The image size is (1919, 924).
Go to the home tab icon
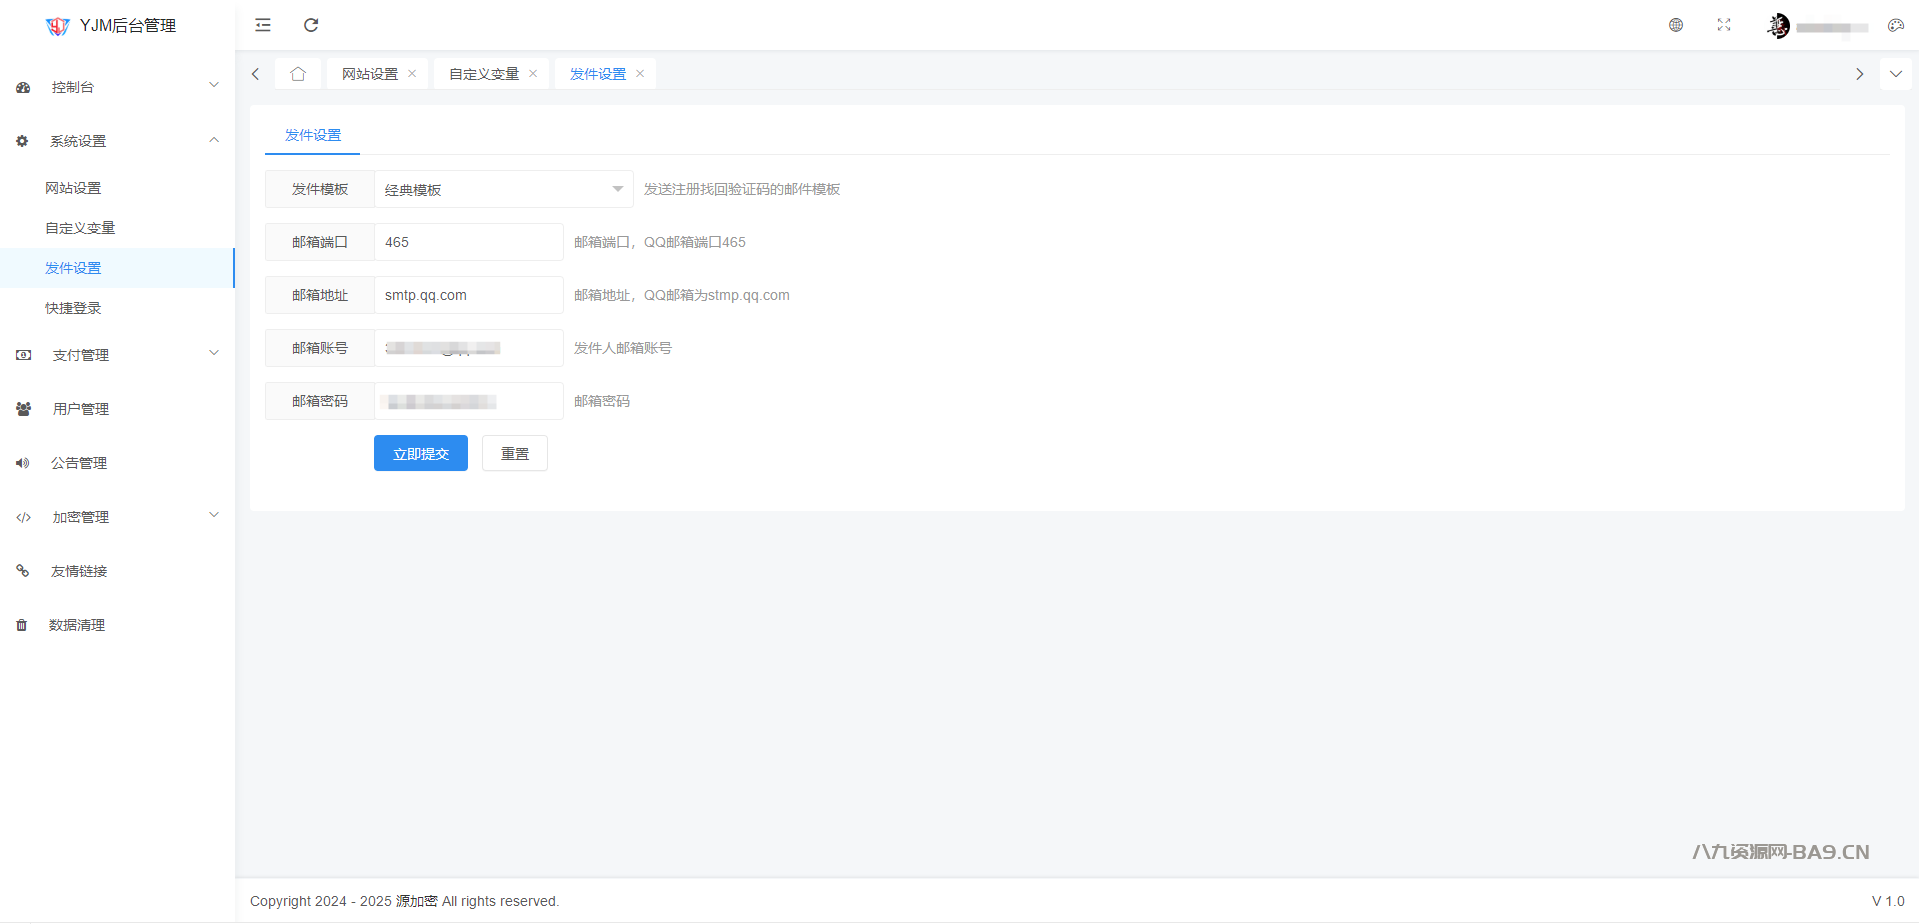(x=298, y=74)
